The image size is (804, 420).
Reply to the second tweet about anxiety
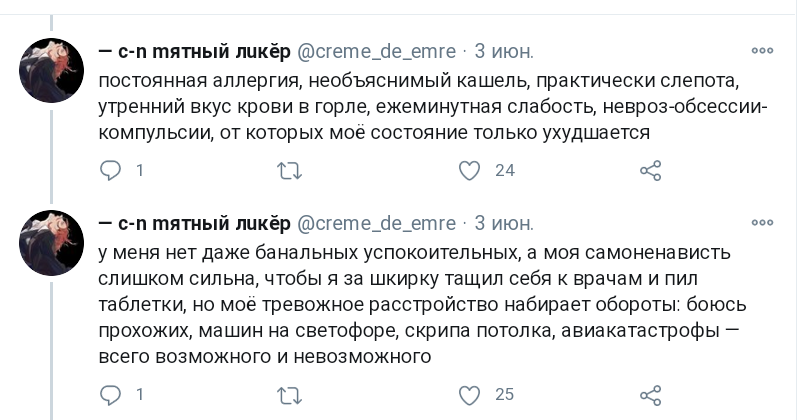111,394
